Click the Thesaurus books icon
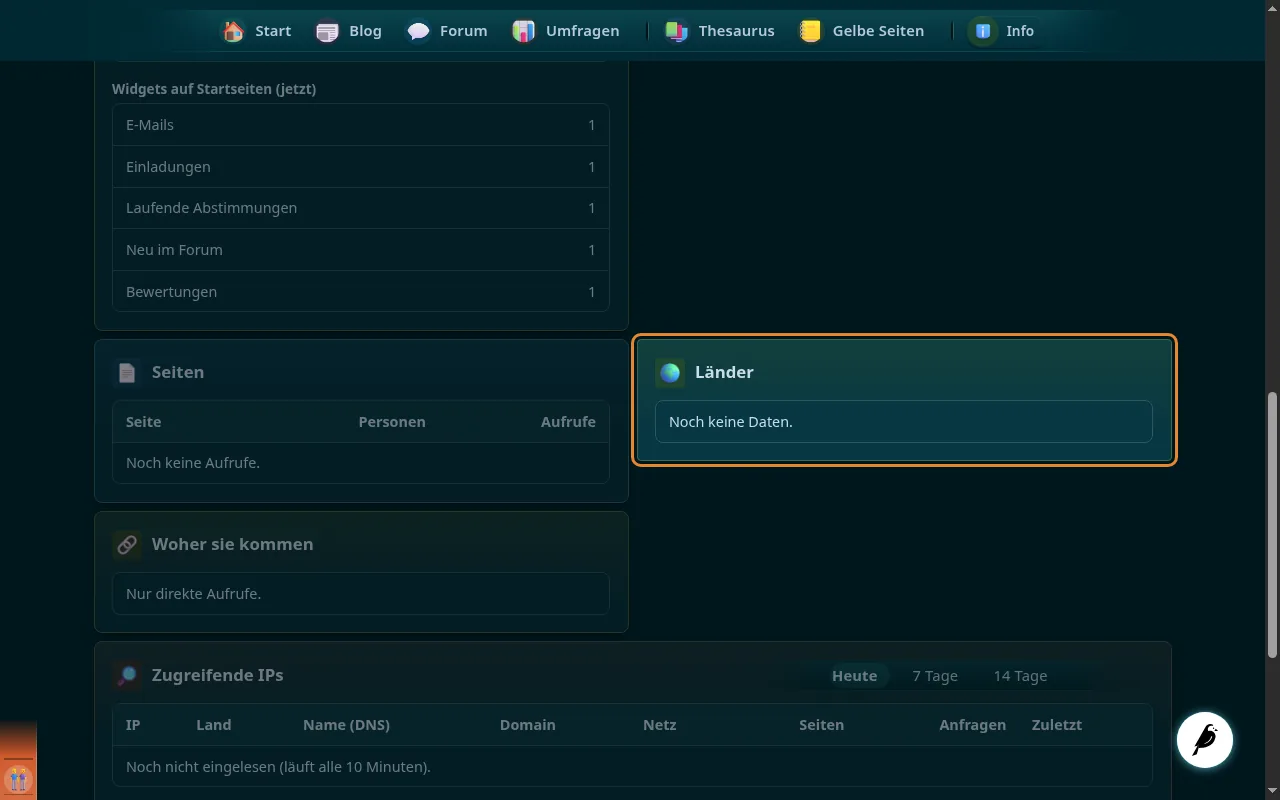 click(677, 31)
